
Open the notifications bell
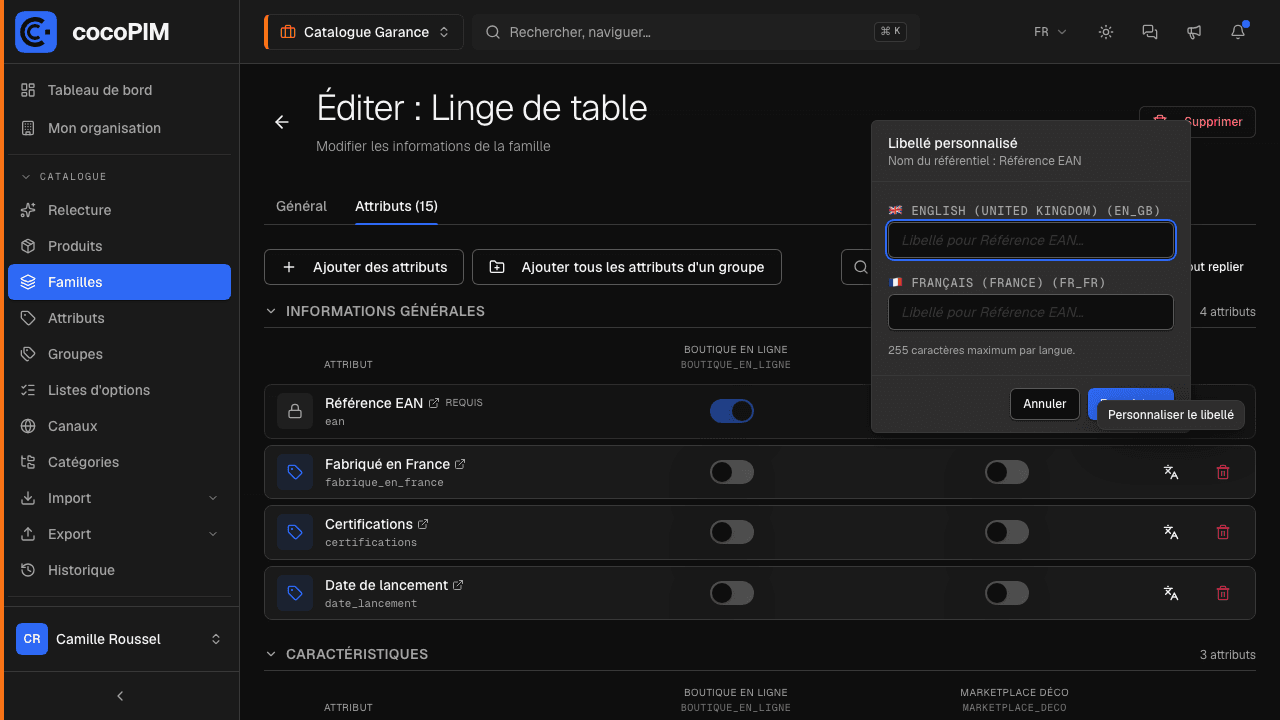pyautogui.click(x=1238, y=32)
